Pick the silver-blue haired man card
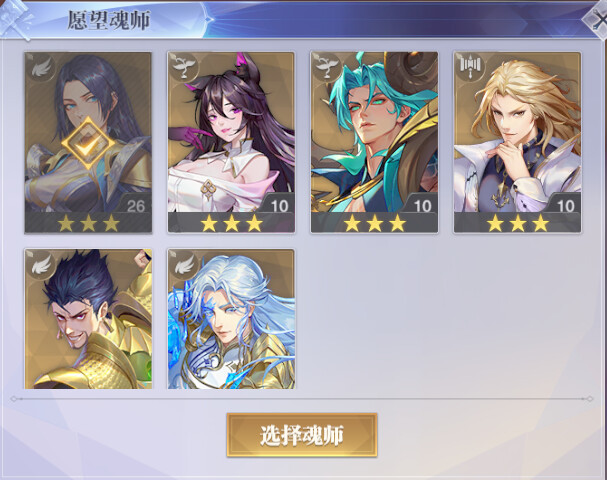 tap(231, 319)
